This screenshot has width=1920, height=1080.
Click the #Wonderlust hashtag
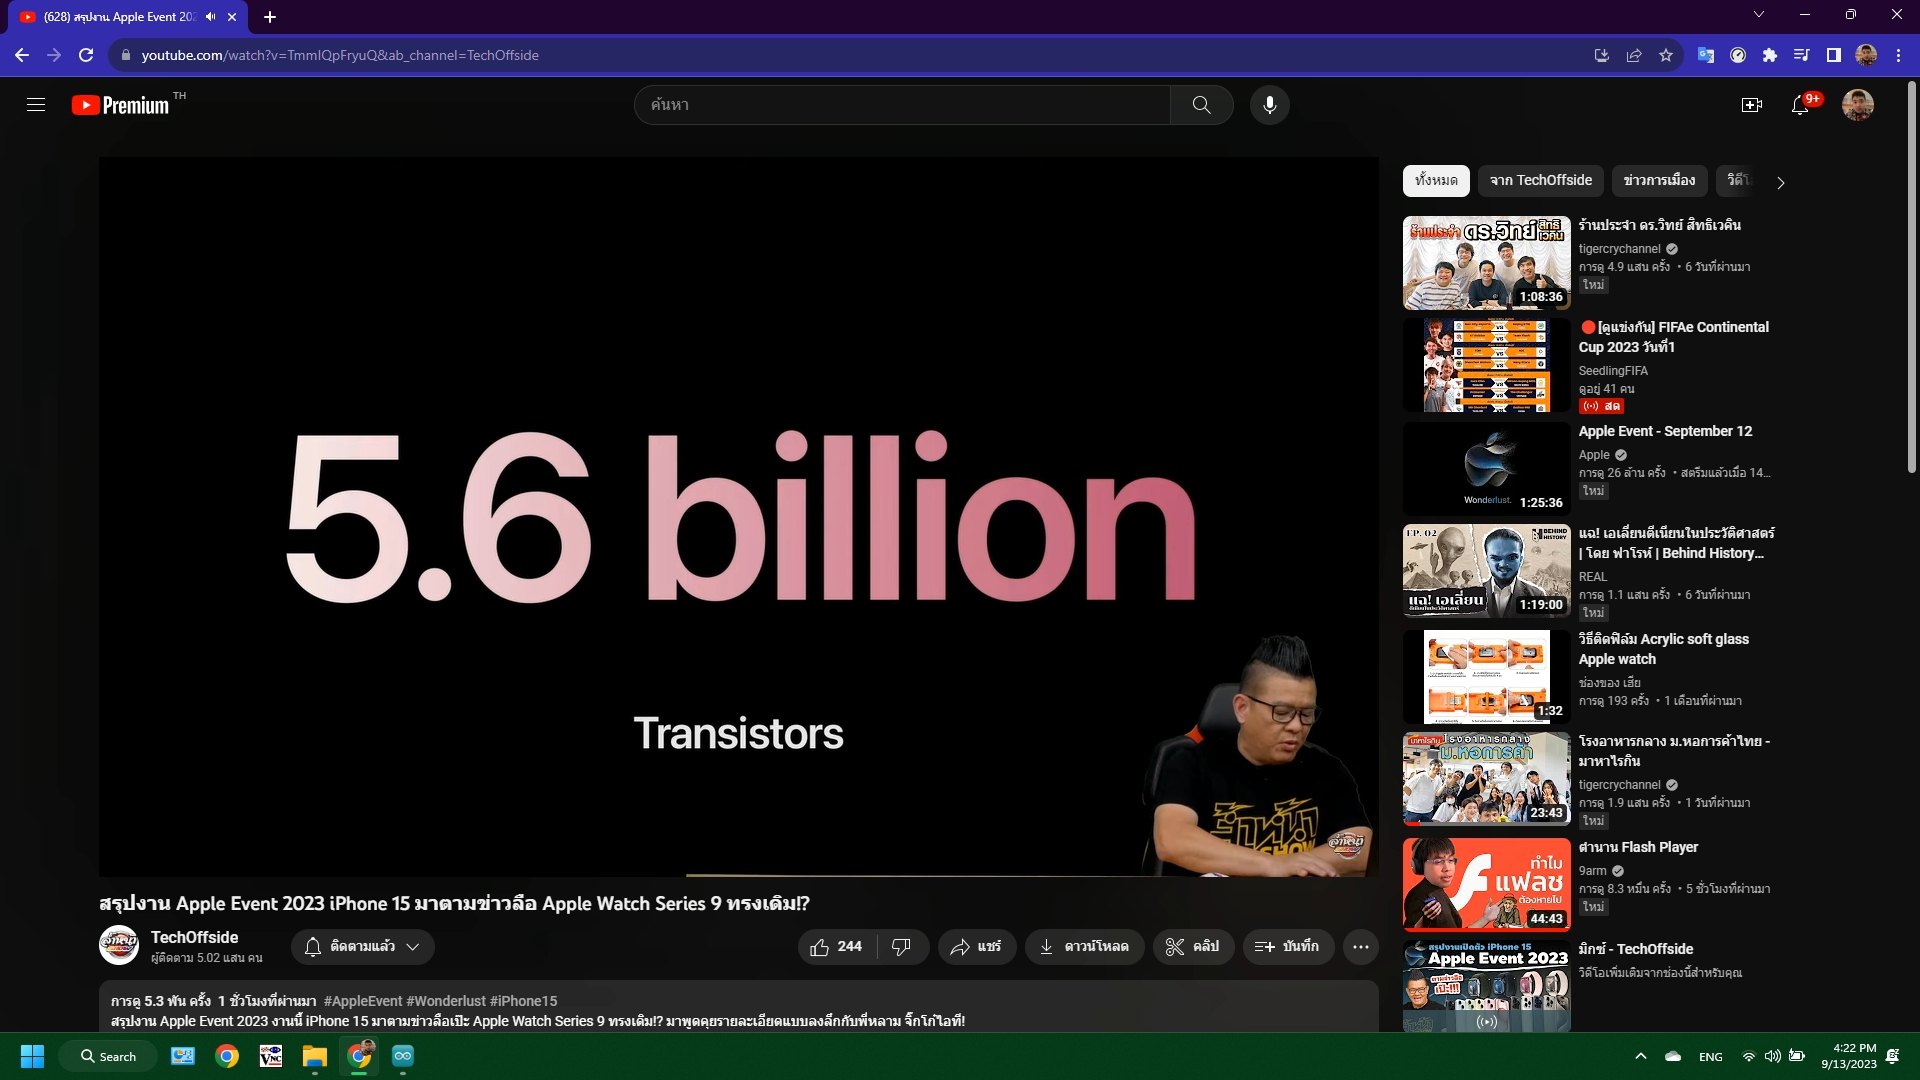coord(446,1001)
